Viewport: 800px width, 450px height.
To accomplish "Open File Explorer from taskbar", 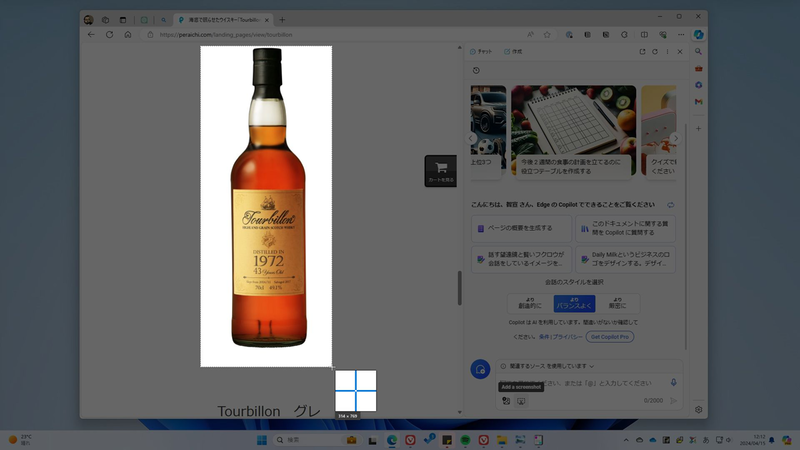I will pos(502,440).
